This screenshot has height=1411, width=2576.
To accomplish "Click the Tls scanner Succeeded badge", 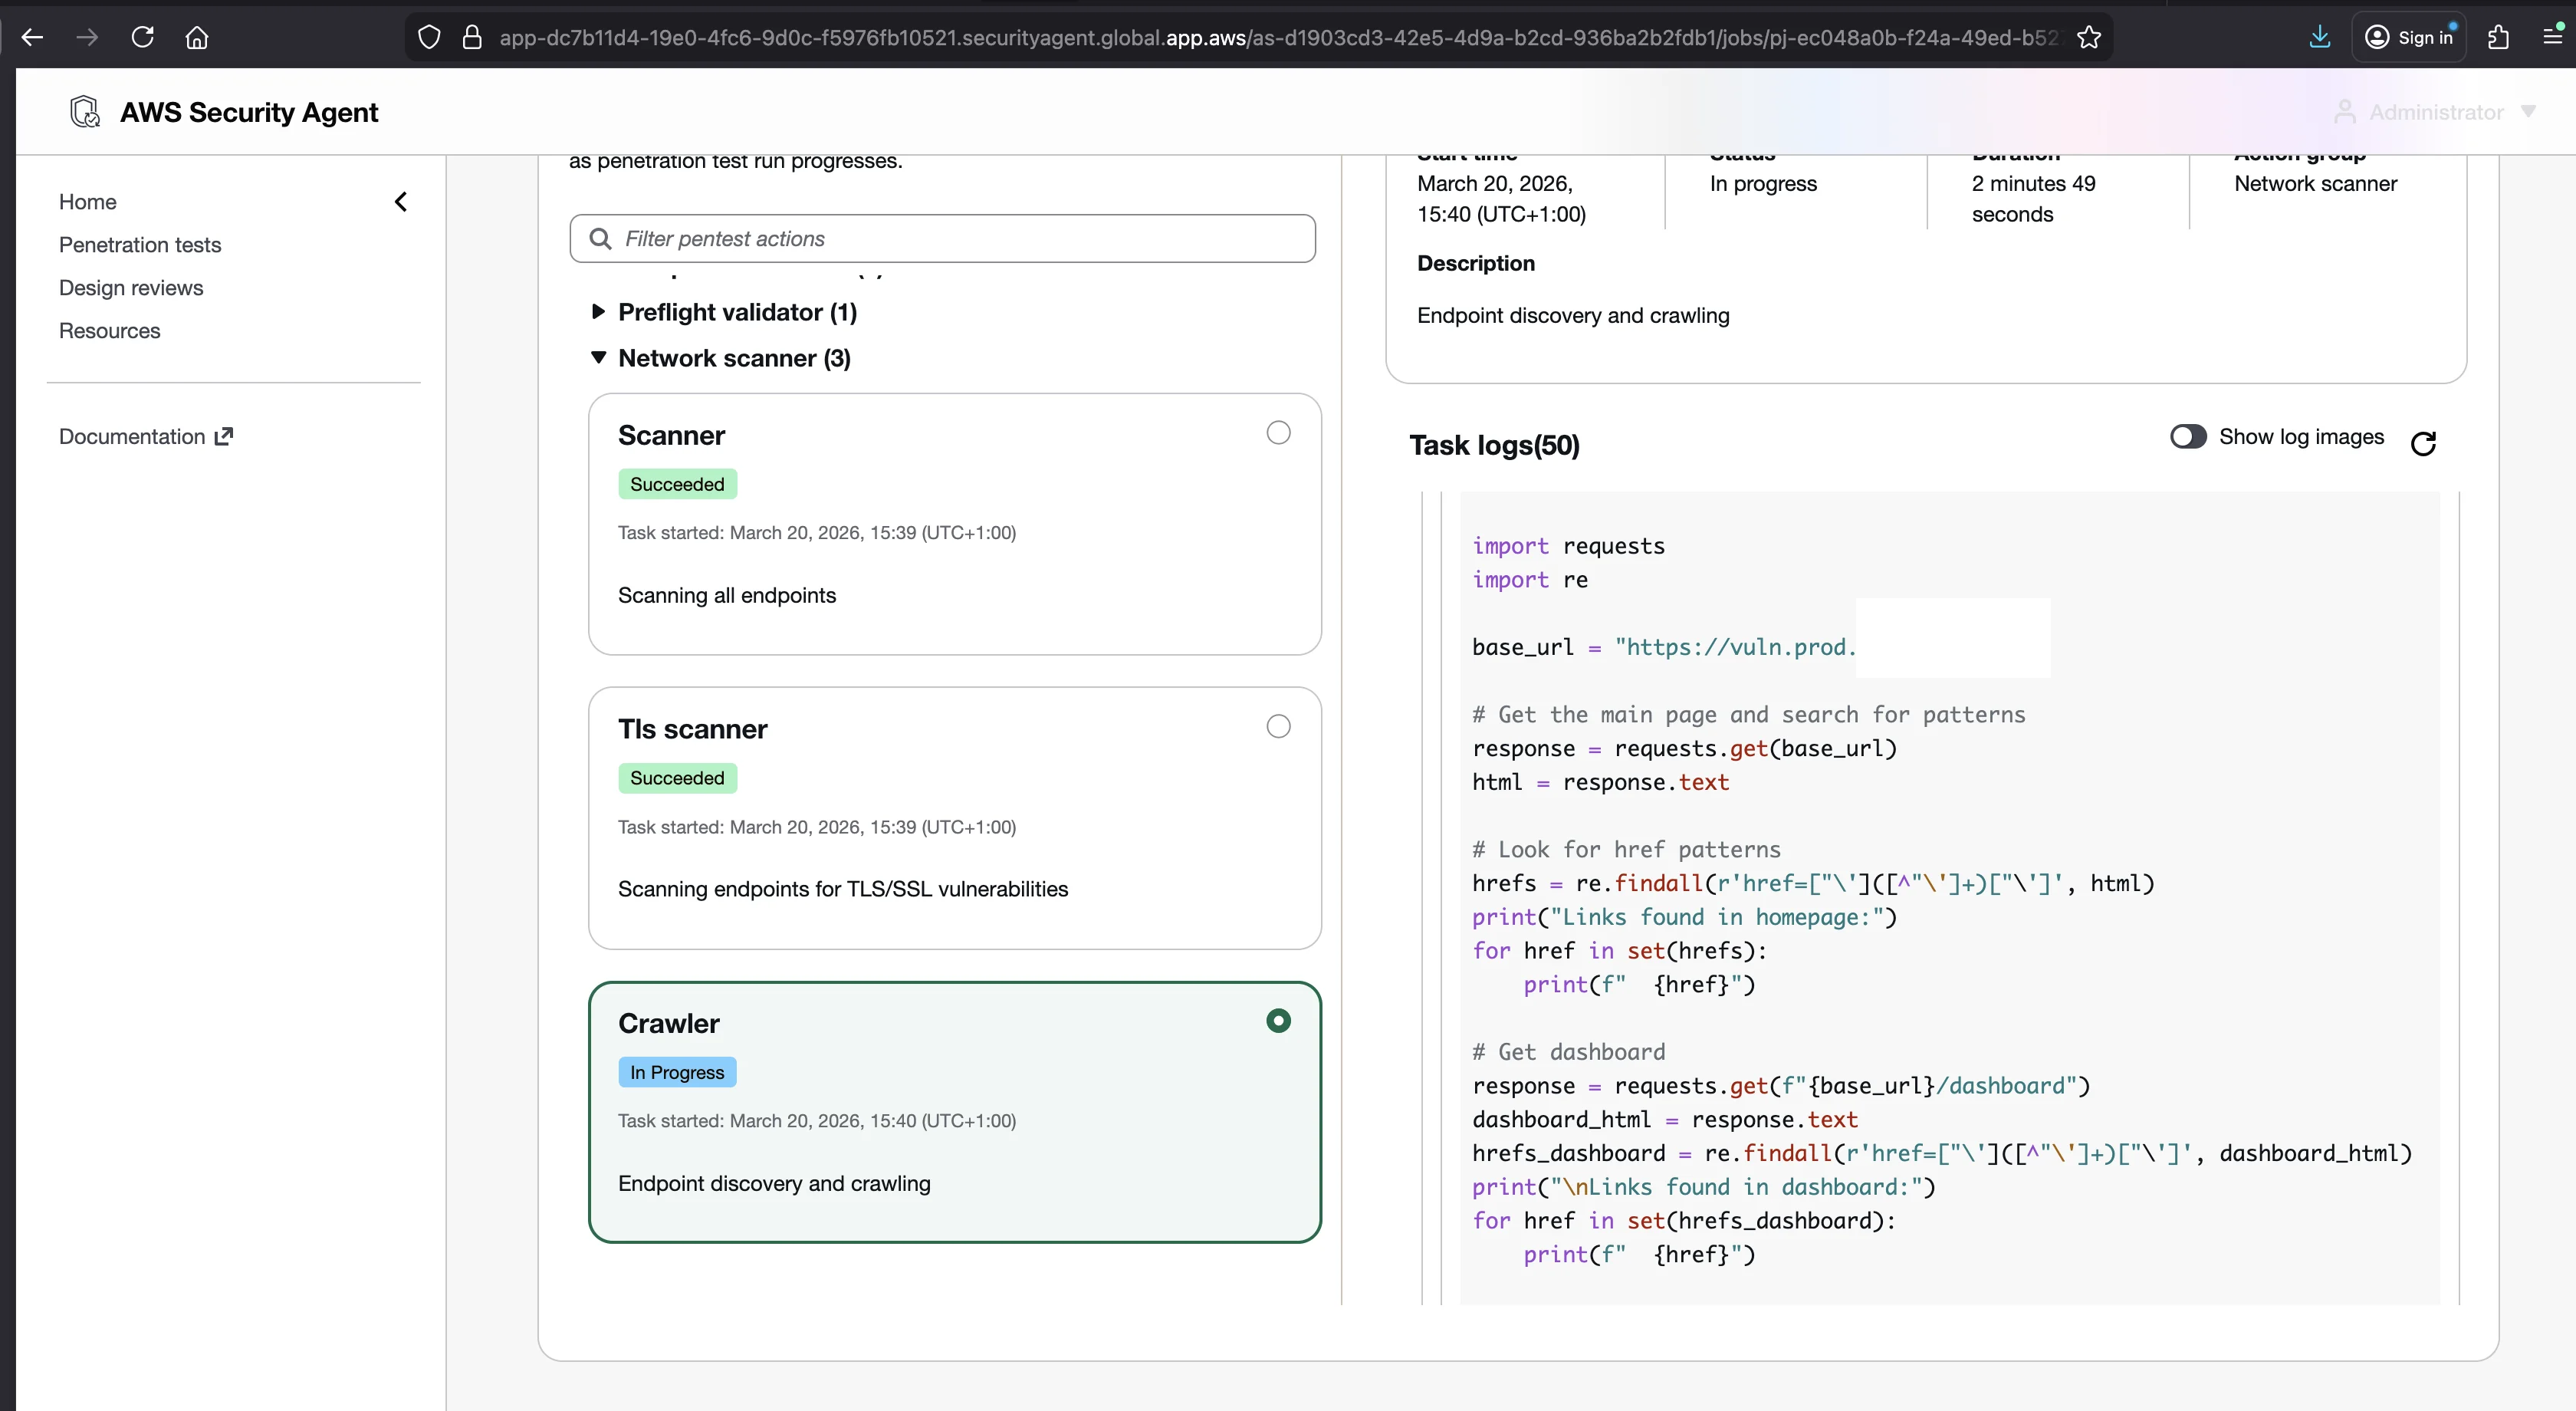I will point(677,779).
